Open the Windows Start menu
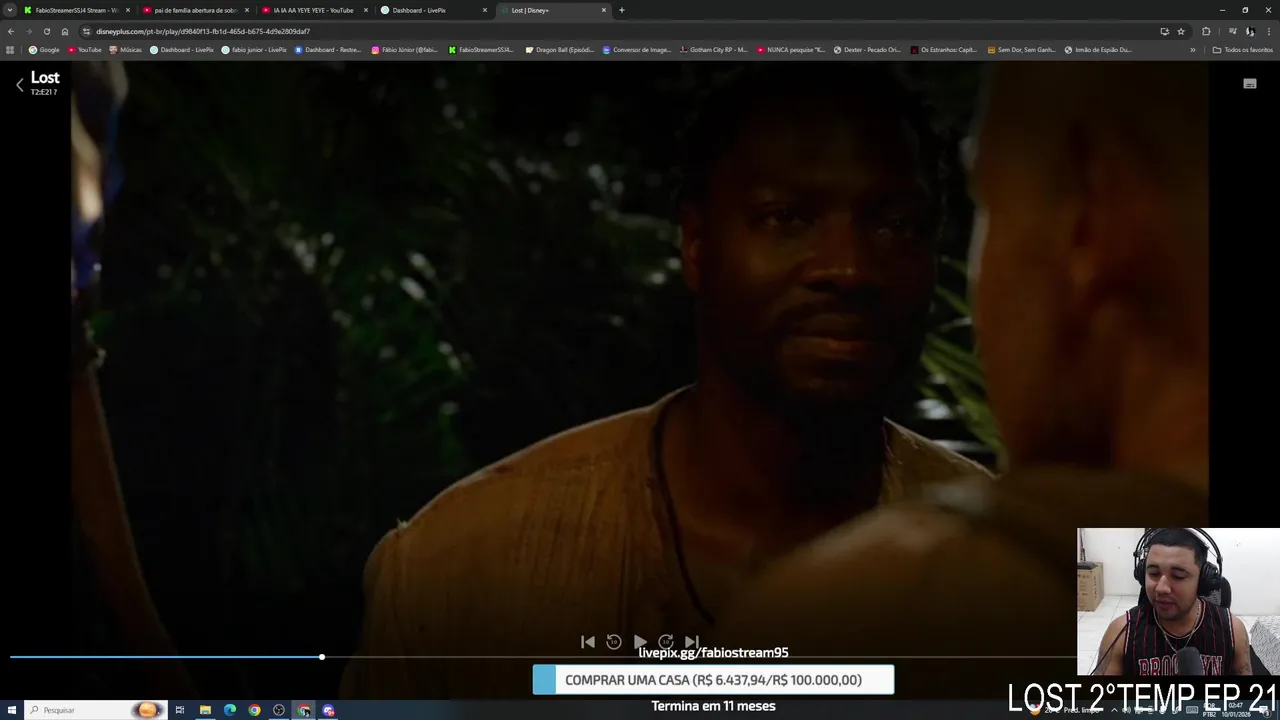1280x720 pixels. [x=12, y=710]
